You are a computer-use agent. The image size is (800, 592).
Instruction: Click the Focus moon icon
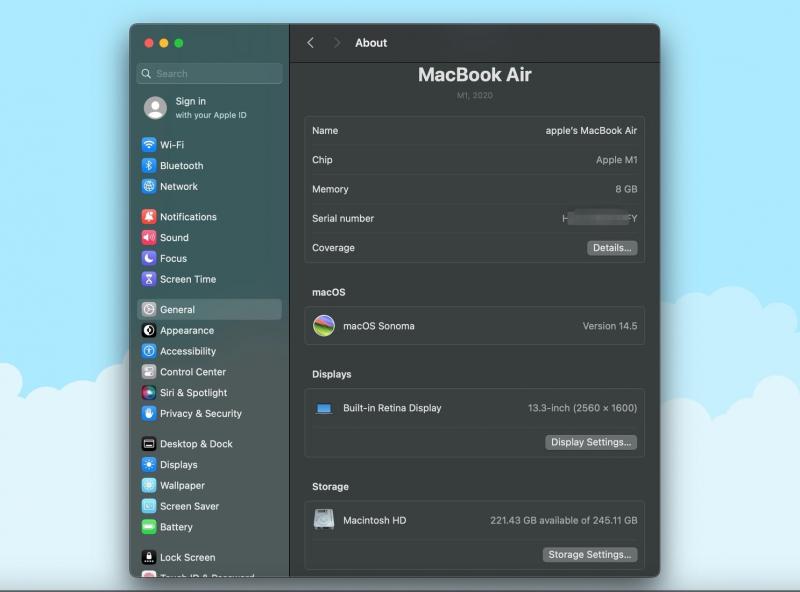(x=148, y=258)
